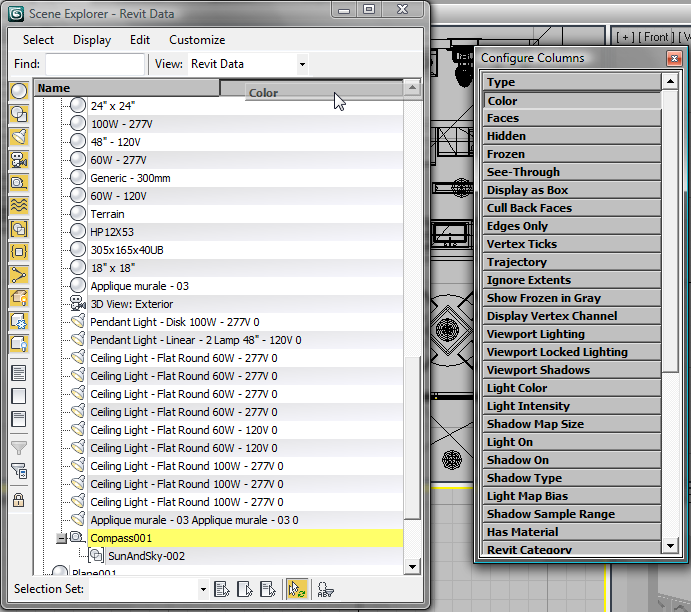Click the third selection set icon at bottom
This screenshot has width=691, height=612.
coord(267,589)
